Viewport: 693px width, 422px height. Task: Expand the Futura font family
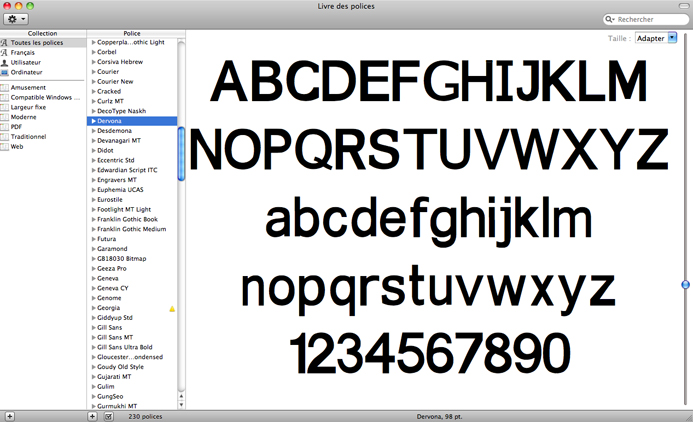coord(94,239)
